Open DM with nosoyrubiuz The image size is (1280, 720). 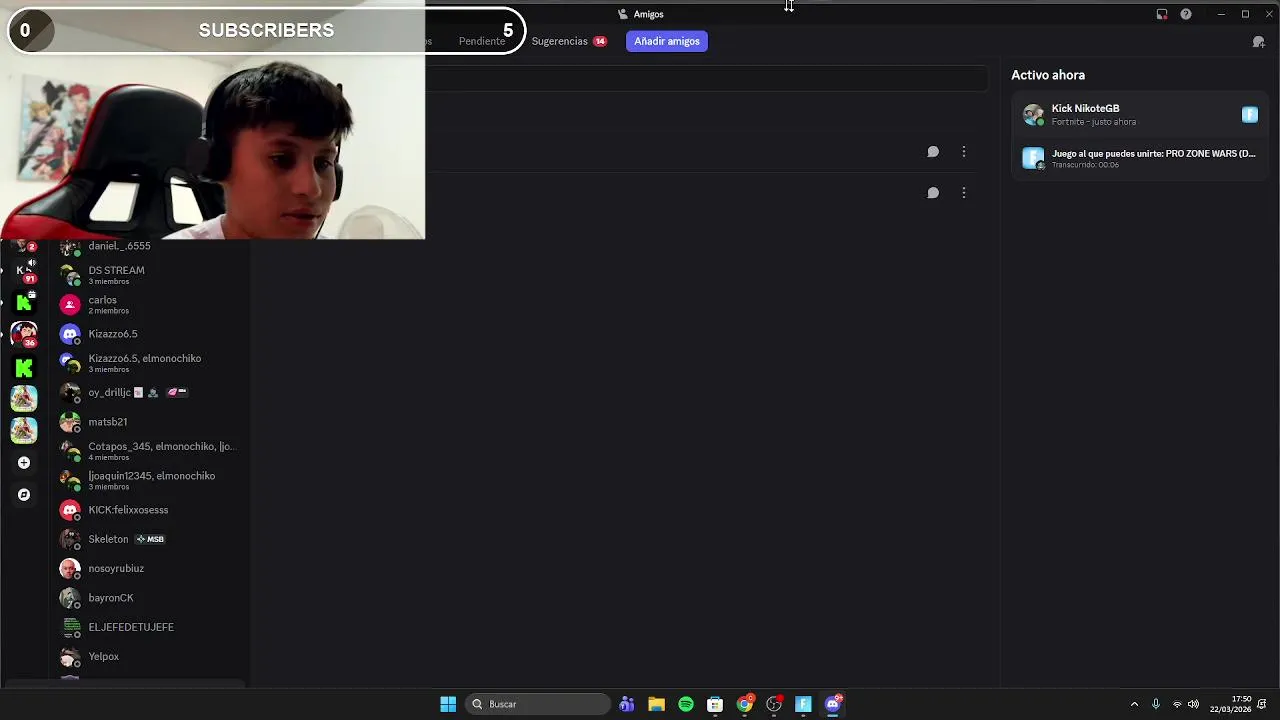point(148,569)
